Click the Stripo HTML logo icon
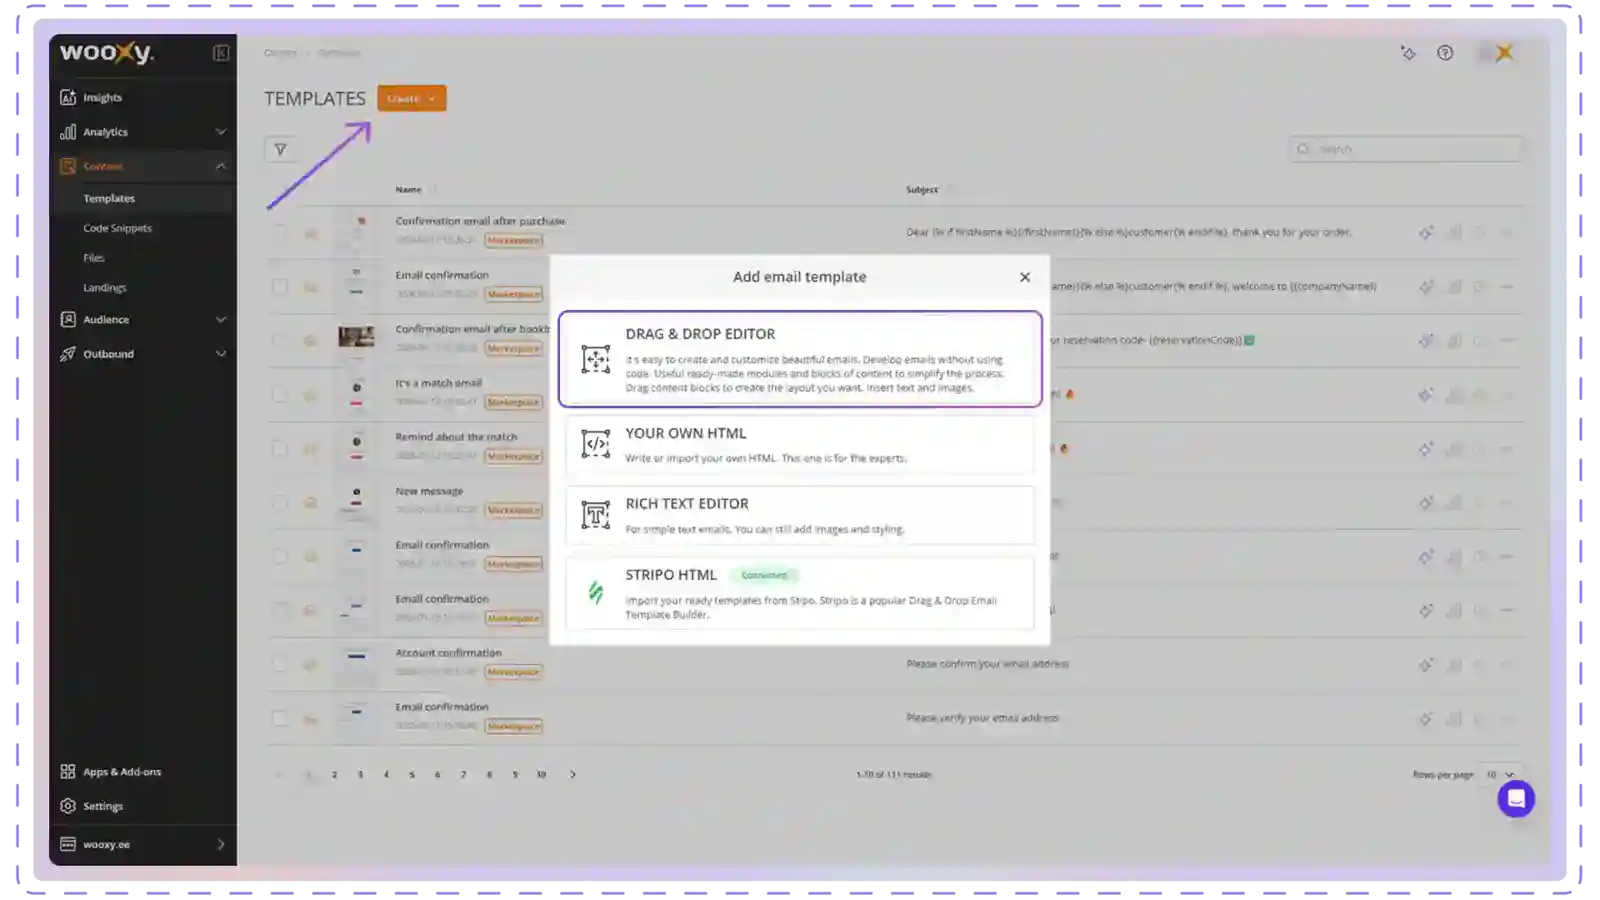1600x900 pixels. pos(596,592)
